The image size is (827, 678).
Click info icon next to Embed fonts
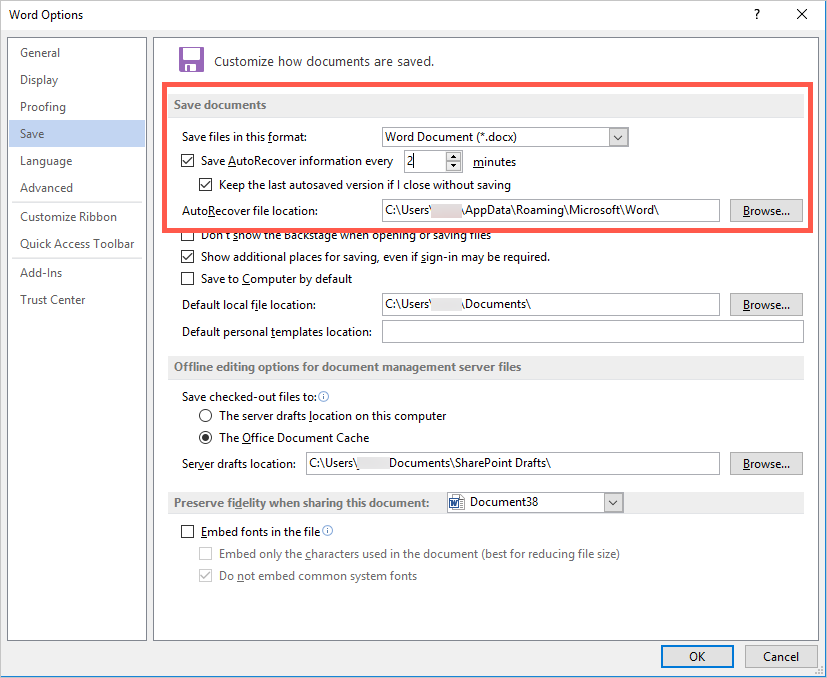(328, 532)
